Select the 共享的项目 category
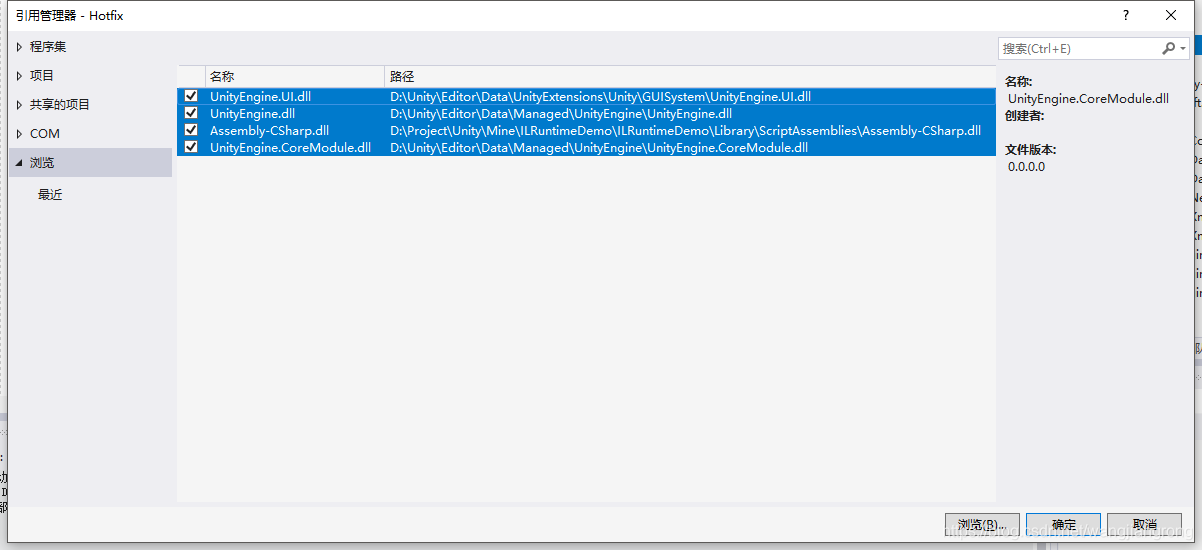 click(x=60, y=105)
